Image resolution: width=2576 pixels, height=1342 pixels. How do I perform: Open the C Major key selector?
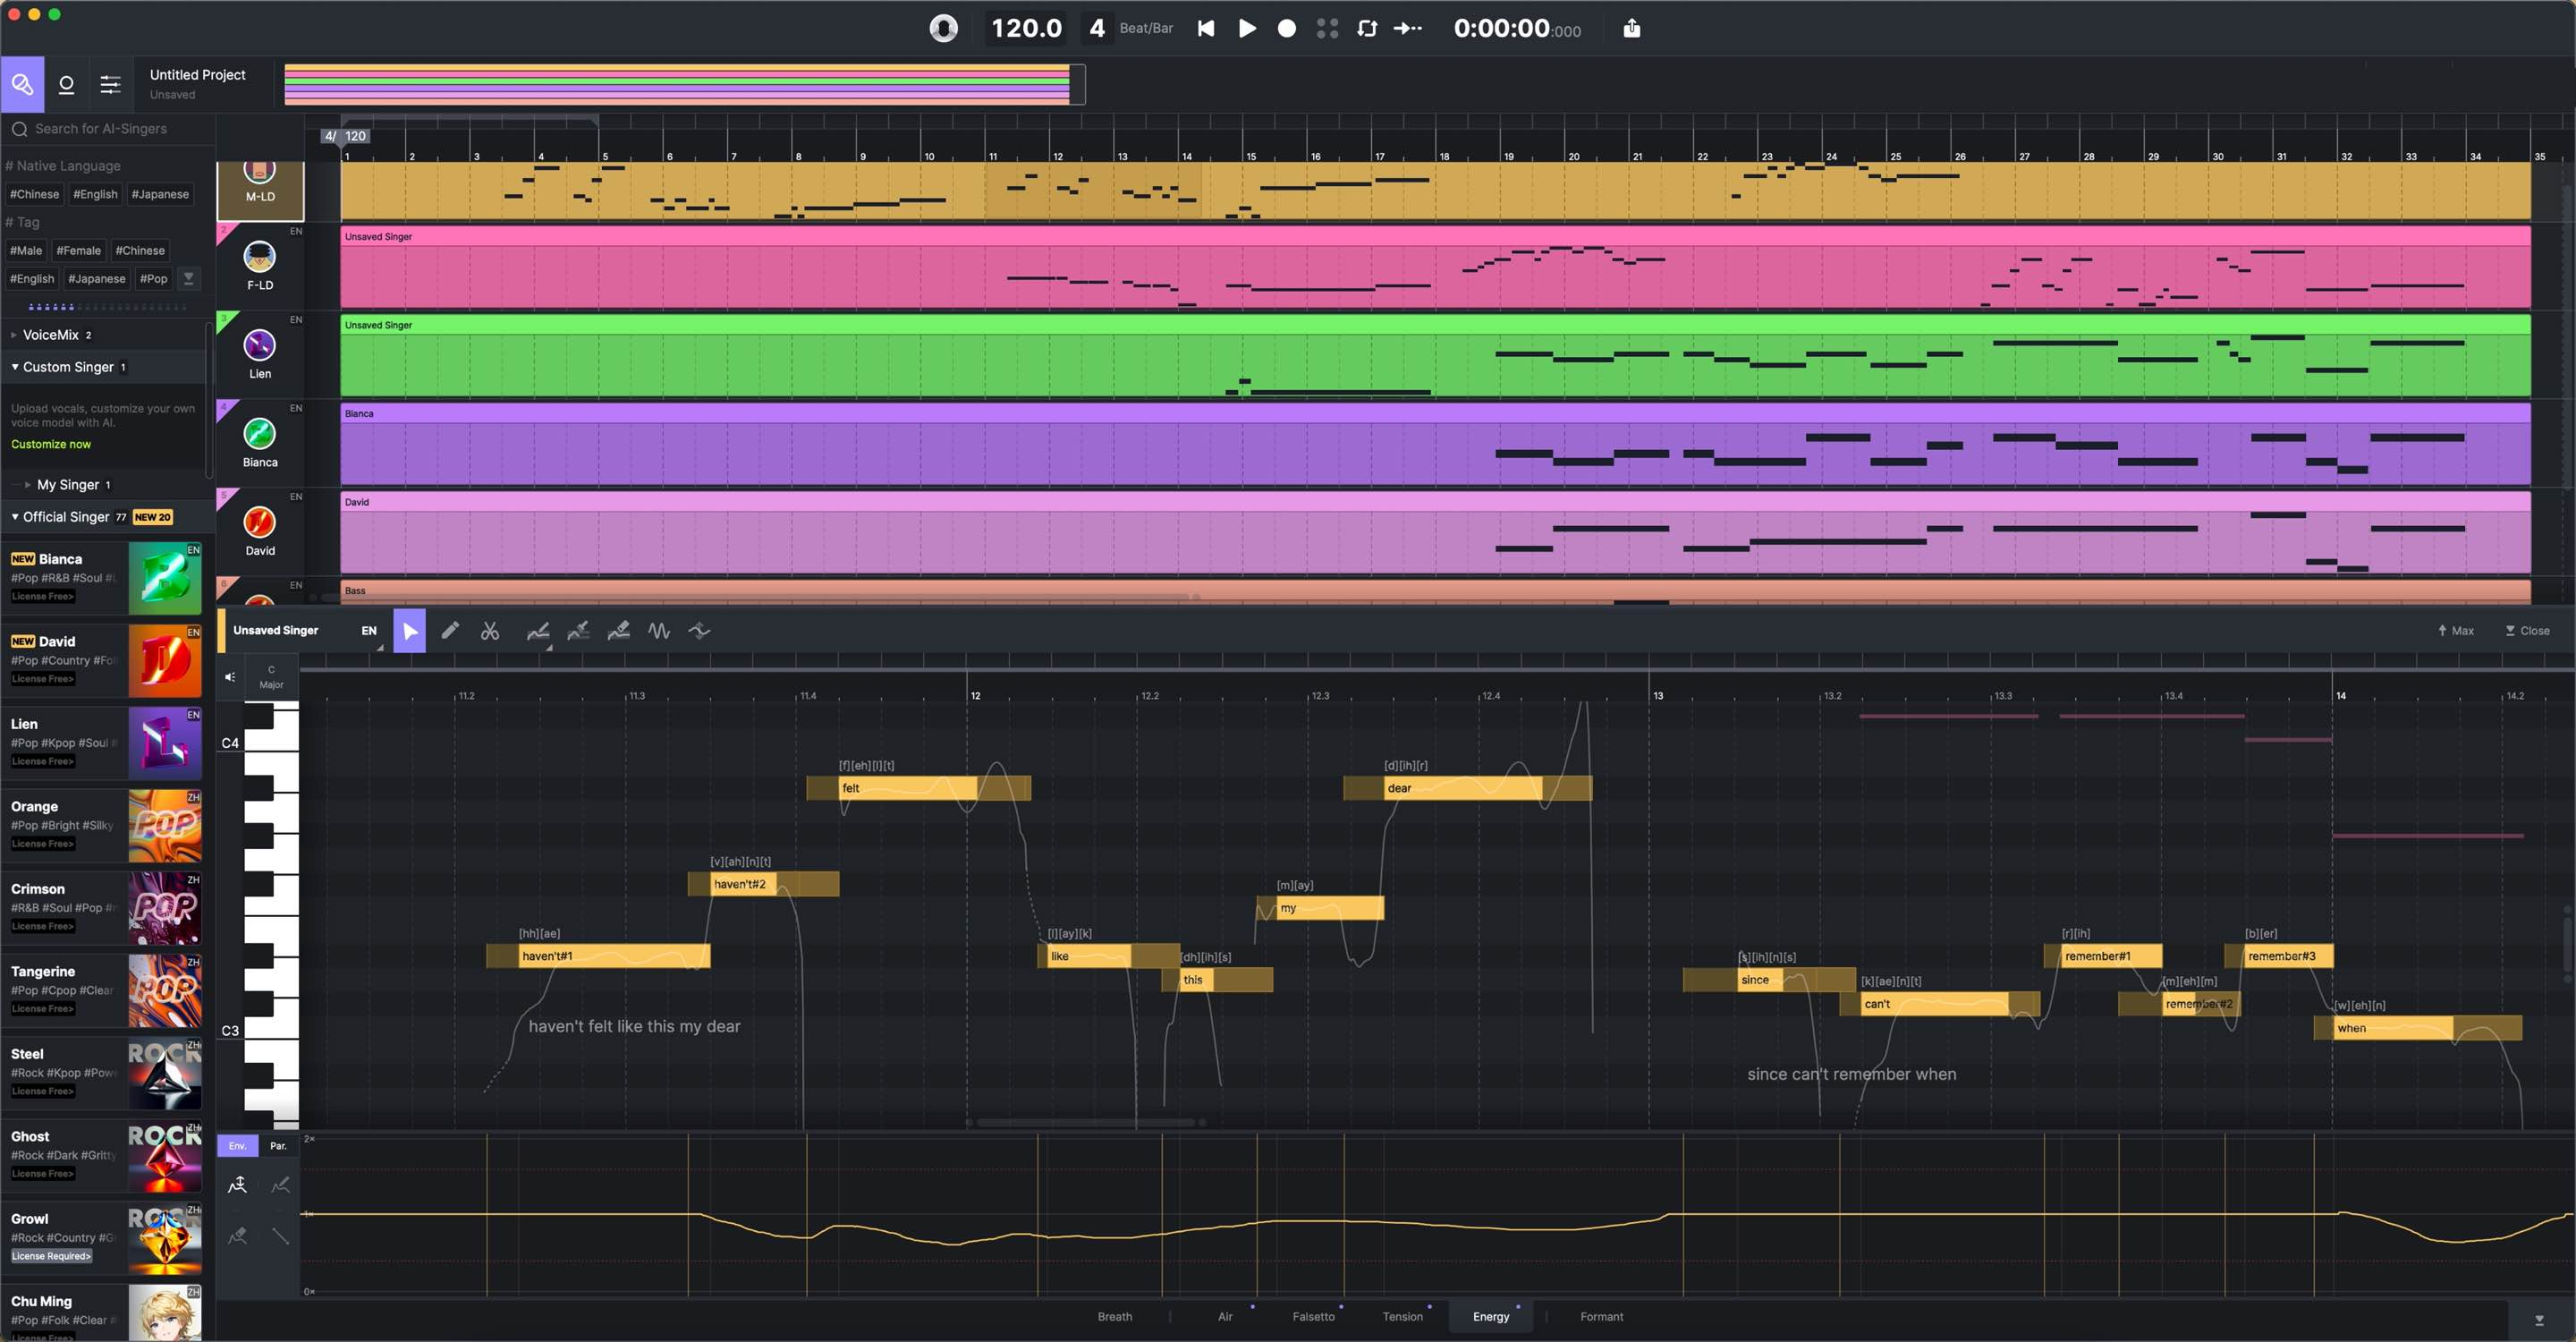[x=271, y=677]
